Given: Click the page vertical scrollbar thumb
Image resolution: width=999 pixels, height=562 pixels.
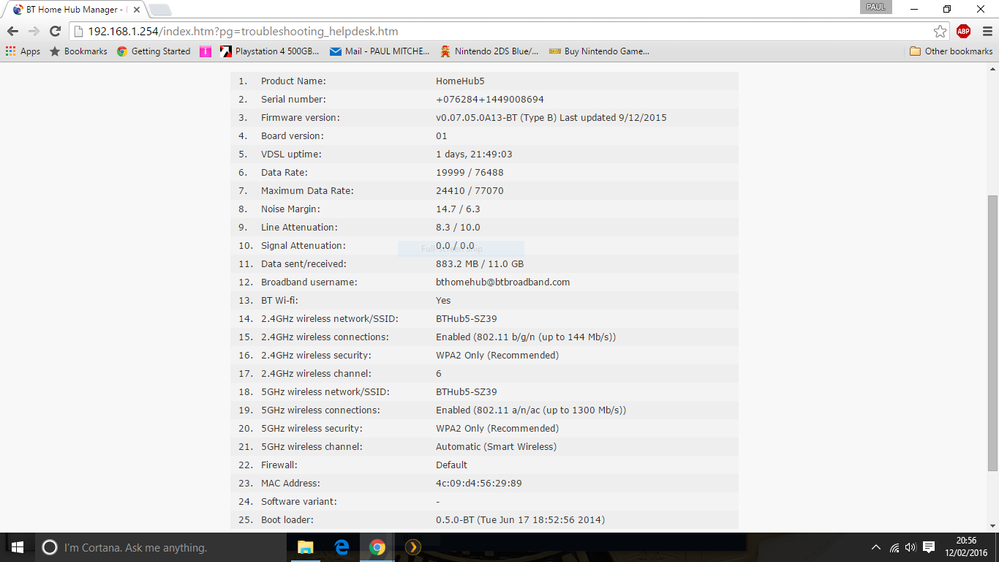Looking at the screenshot, I should point(993,333).
